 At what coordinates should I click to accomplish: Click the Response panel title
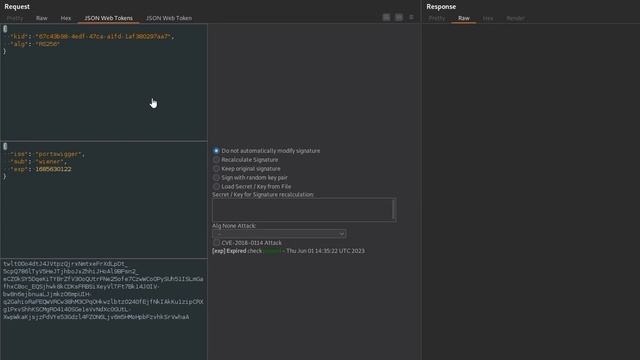click(441, 7)
